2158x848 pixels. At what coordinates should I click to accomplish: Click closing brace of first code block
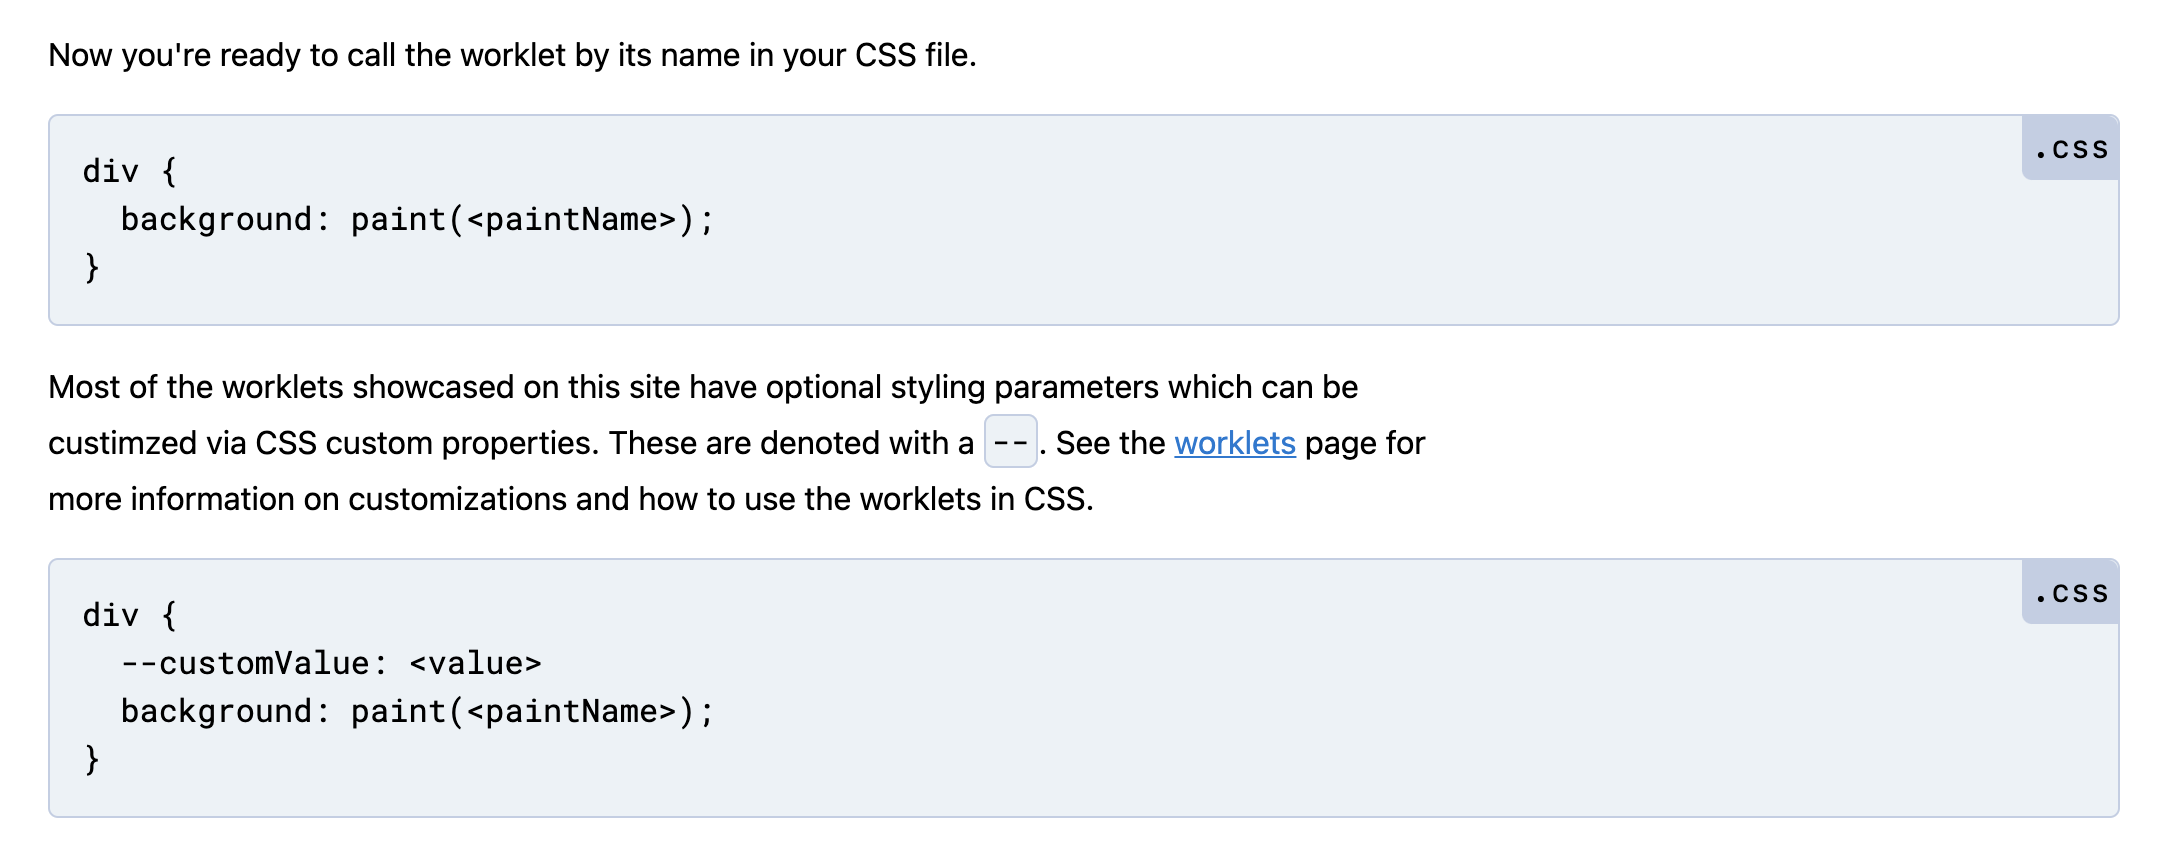pyautogui.click(x=92, y=267)
